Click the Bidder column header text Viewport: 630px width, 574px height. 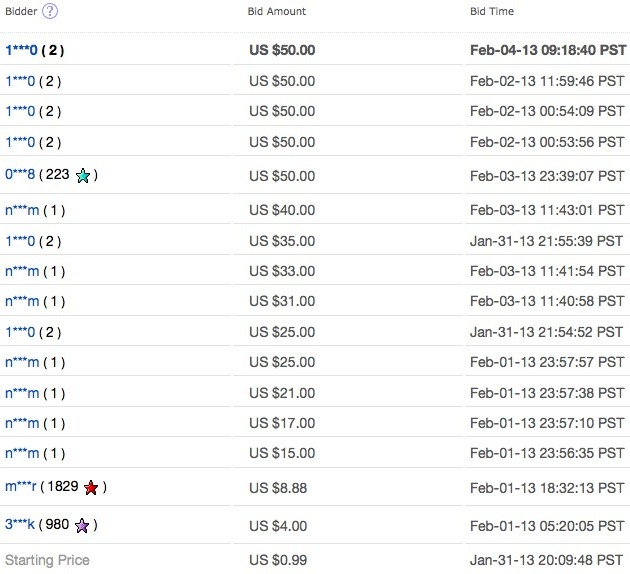tap(21, 11)
